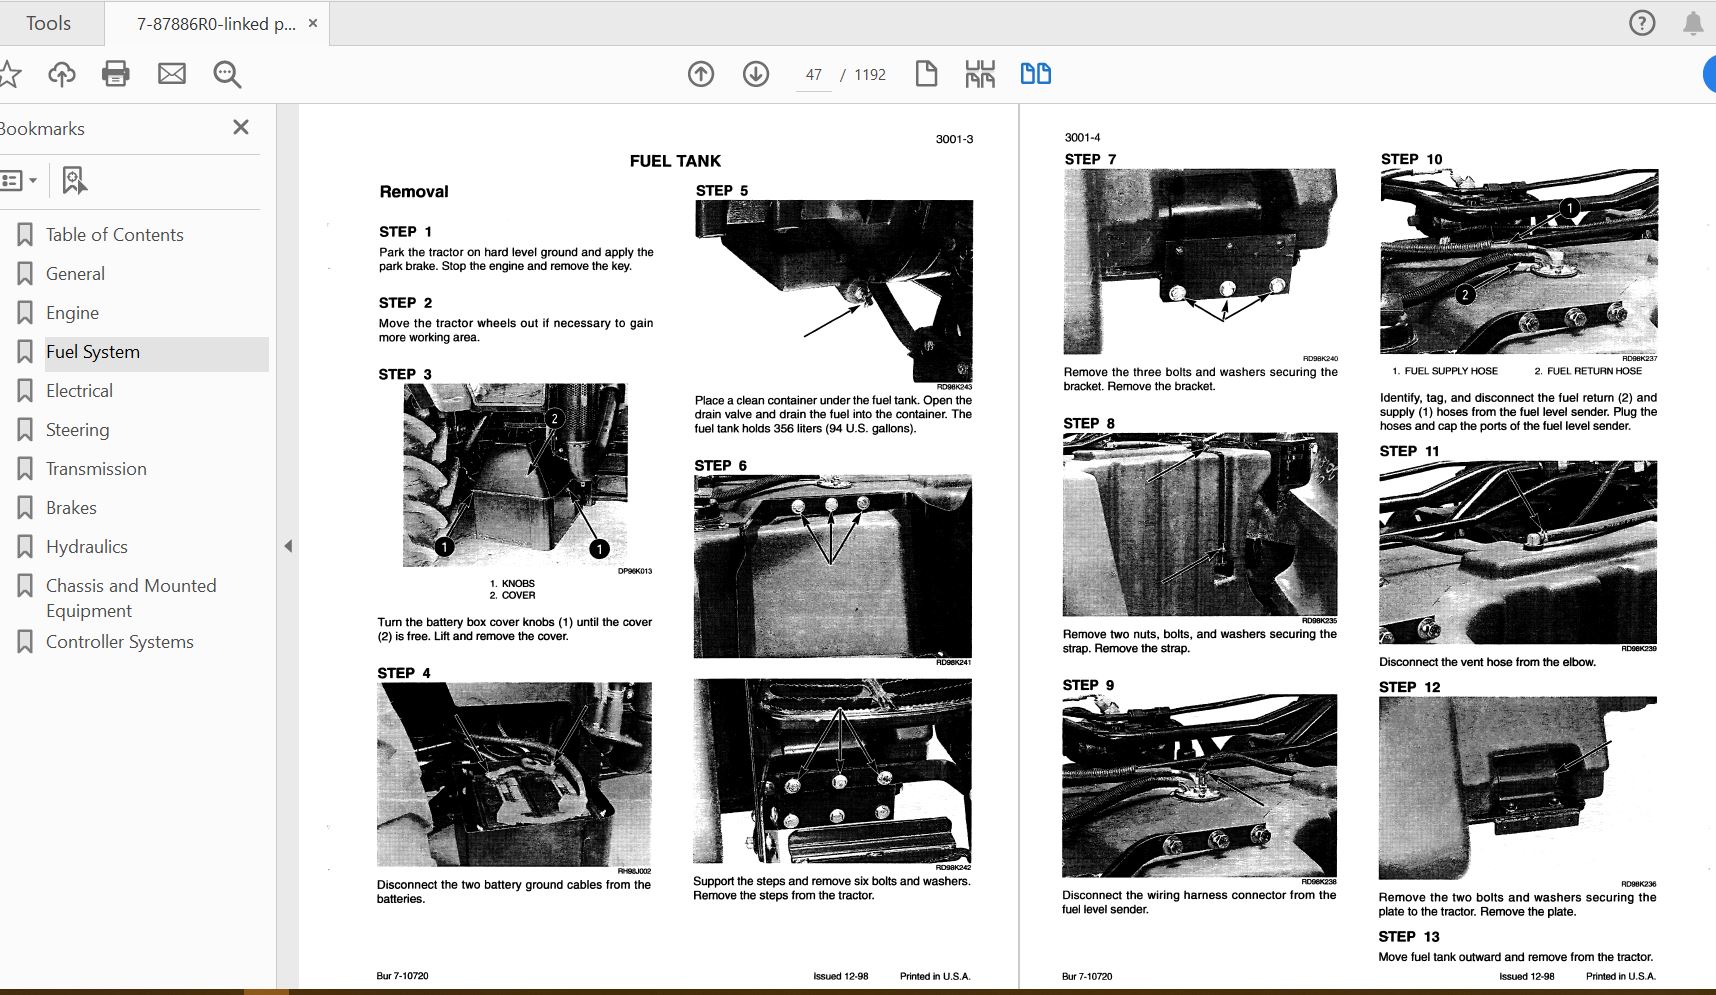Add this file to favorites with the star

pos(10,73)
